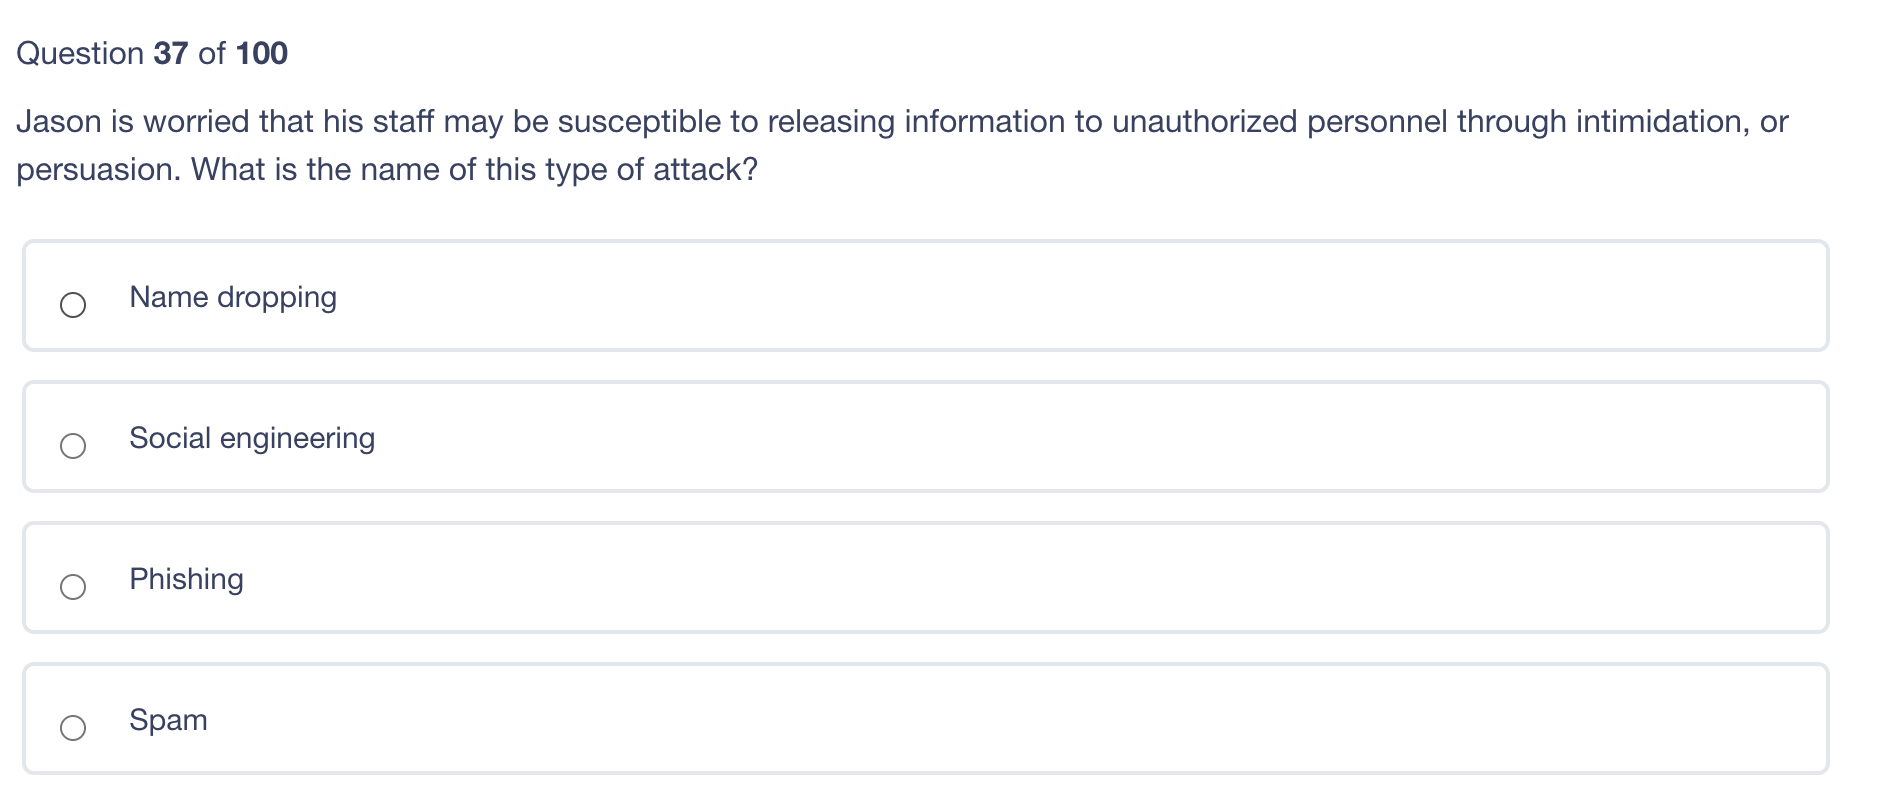Click the name "Jason" in the question
The height and width of the screenshot is (806, 1894).
pyautogui.click(x=59, y=122)
